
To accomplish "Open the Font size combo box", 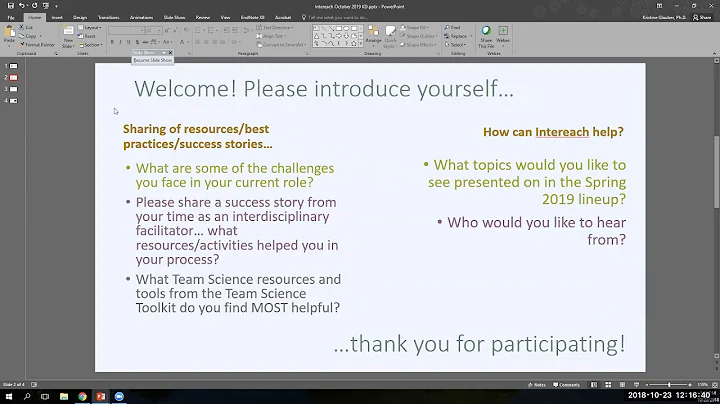I will (153, 30).
